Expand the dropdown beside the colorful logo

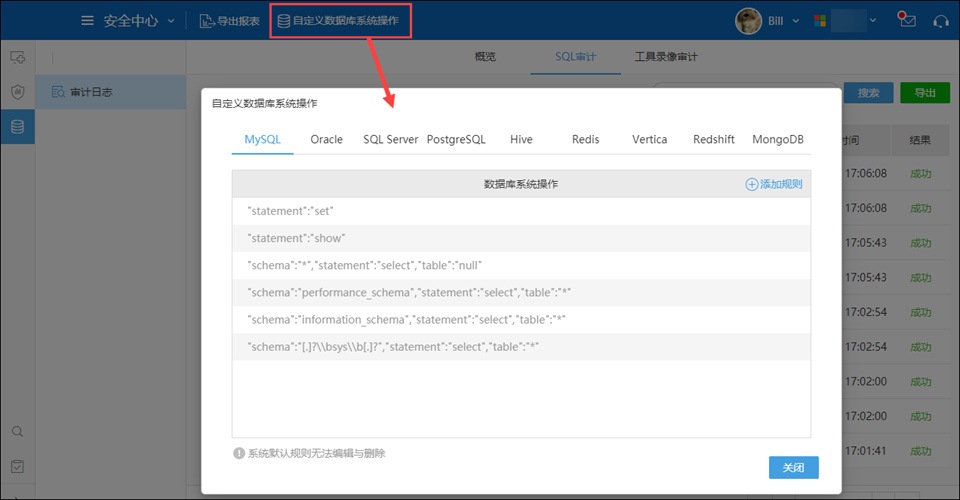coord(845,21)
